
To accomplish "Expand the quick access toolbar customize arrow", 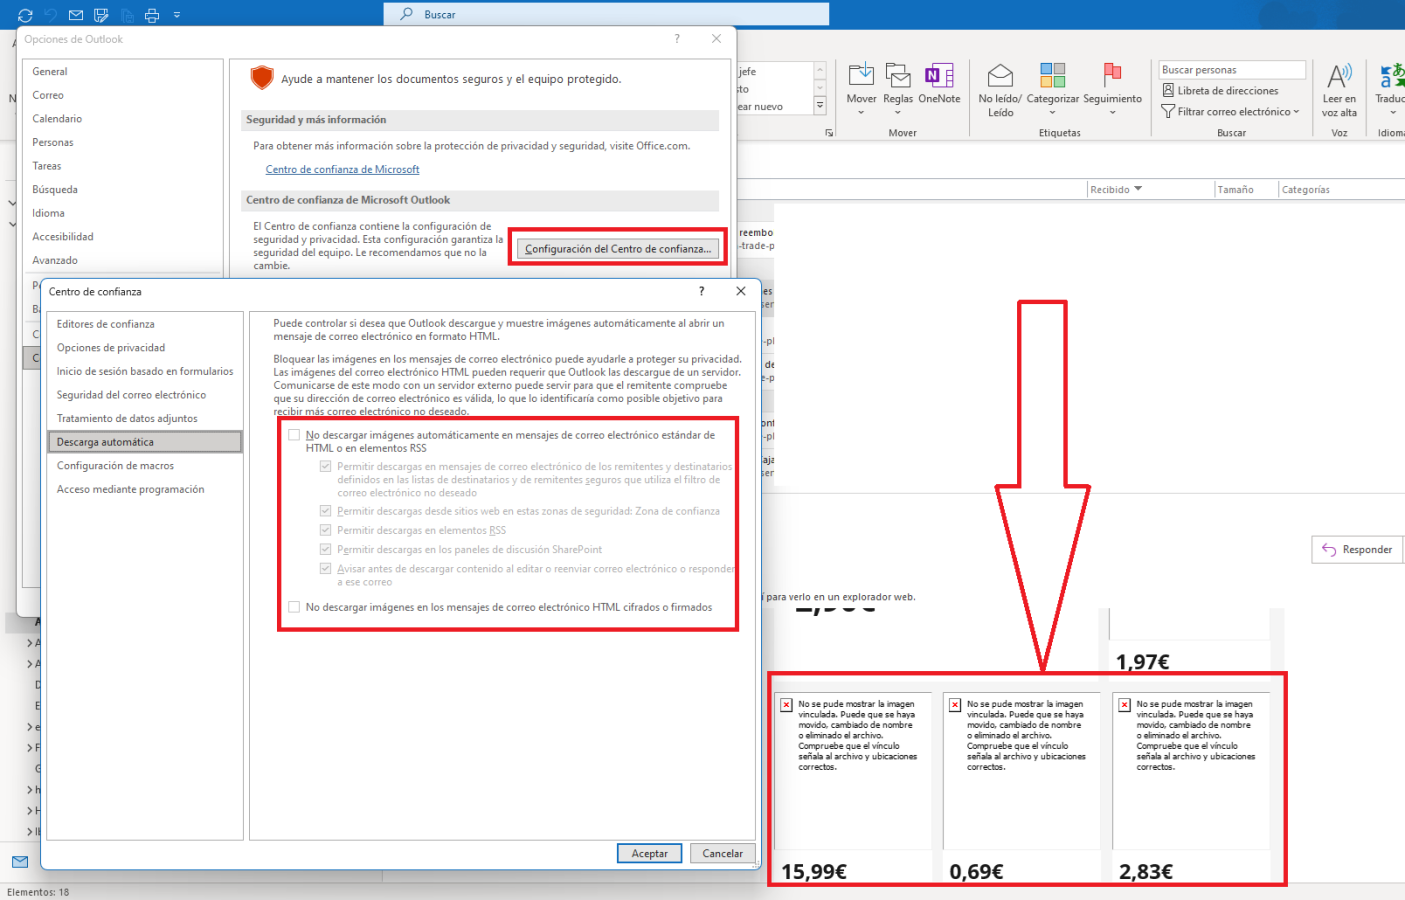I will click(177, 15).
